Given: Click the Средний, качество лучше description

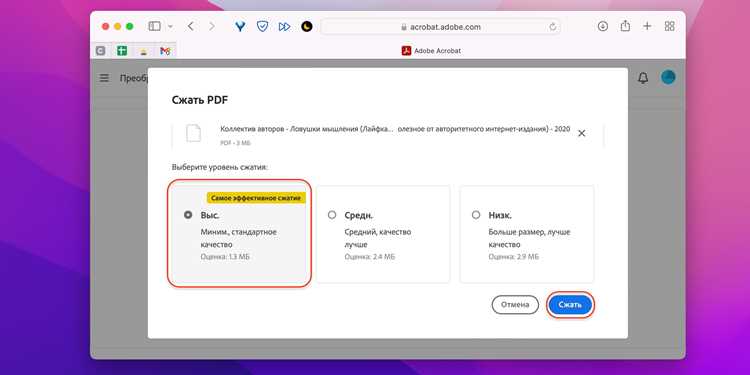Looking at the screenshot, I should pos(378,238).
